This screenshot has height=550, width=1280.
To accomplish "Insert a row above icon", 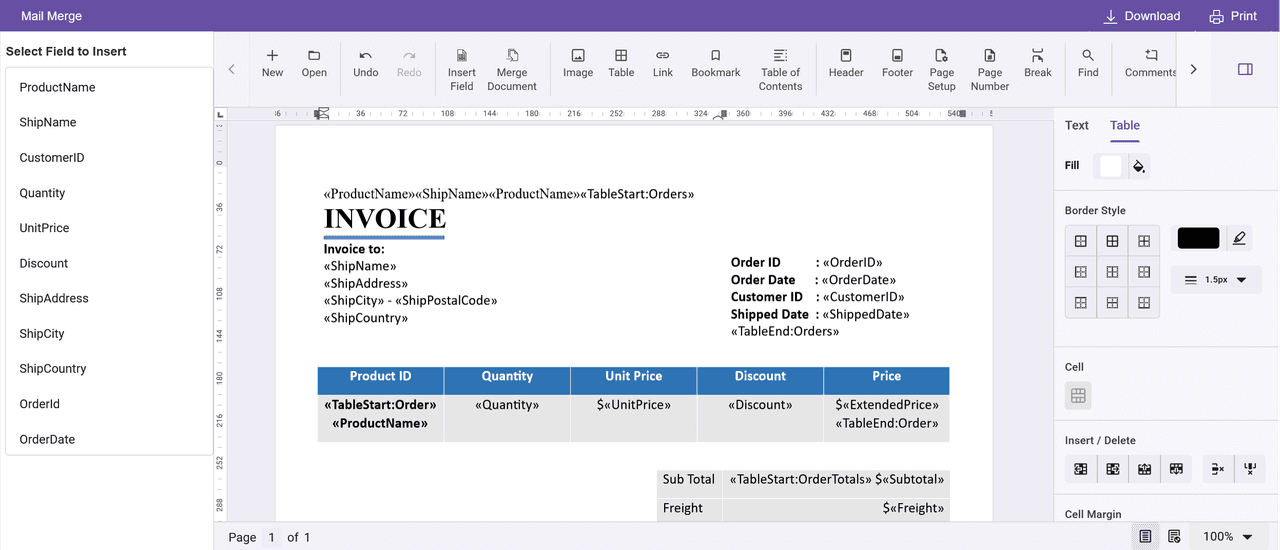I will 1144,468.
